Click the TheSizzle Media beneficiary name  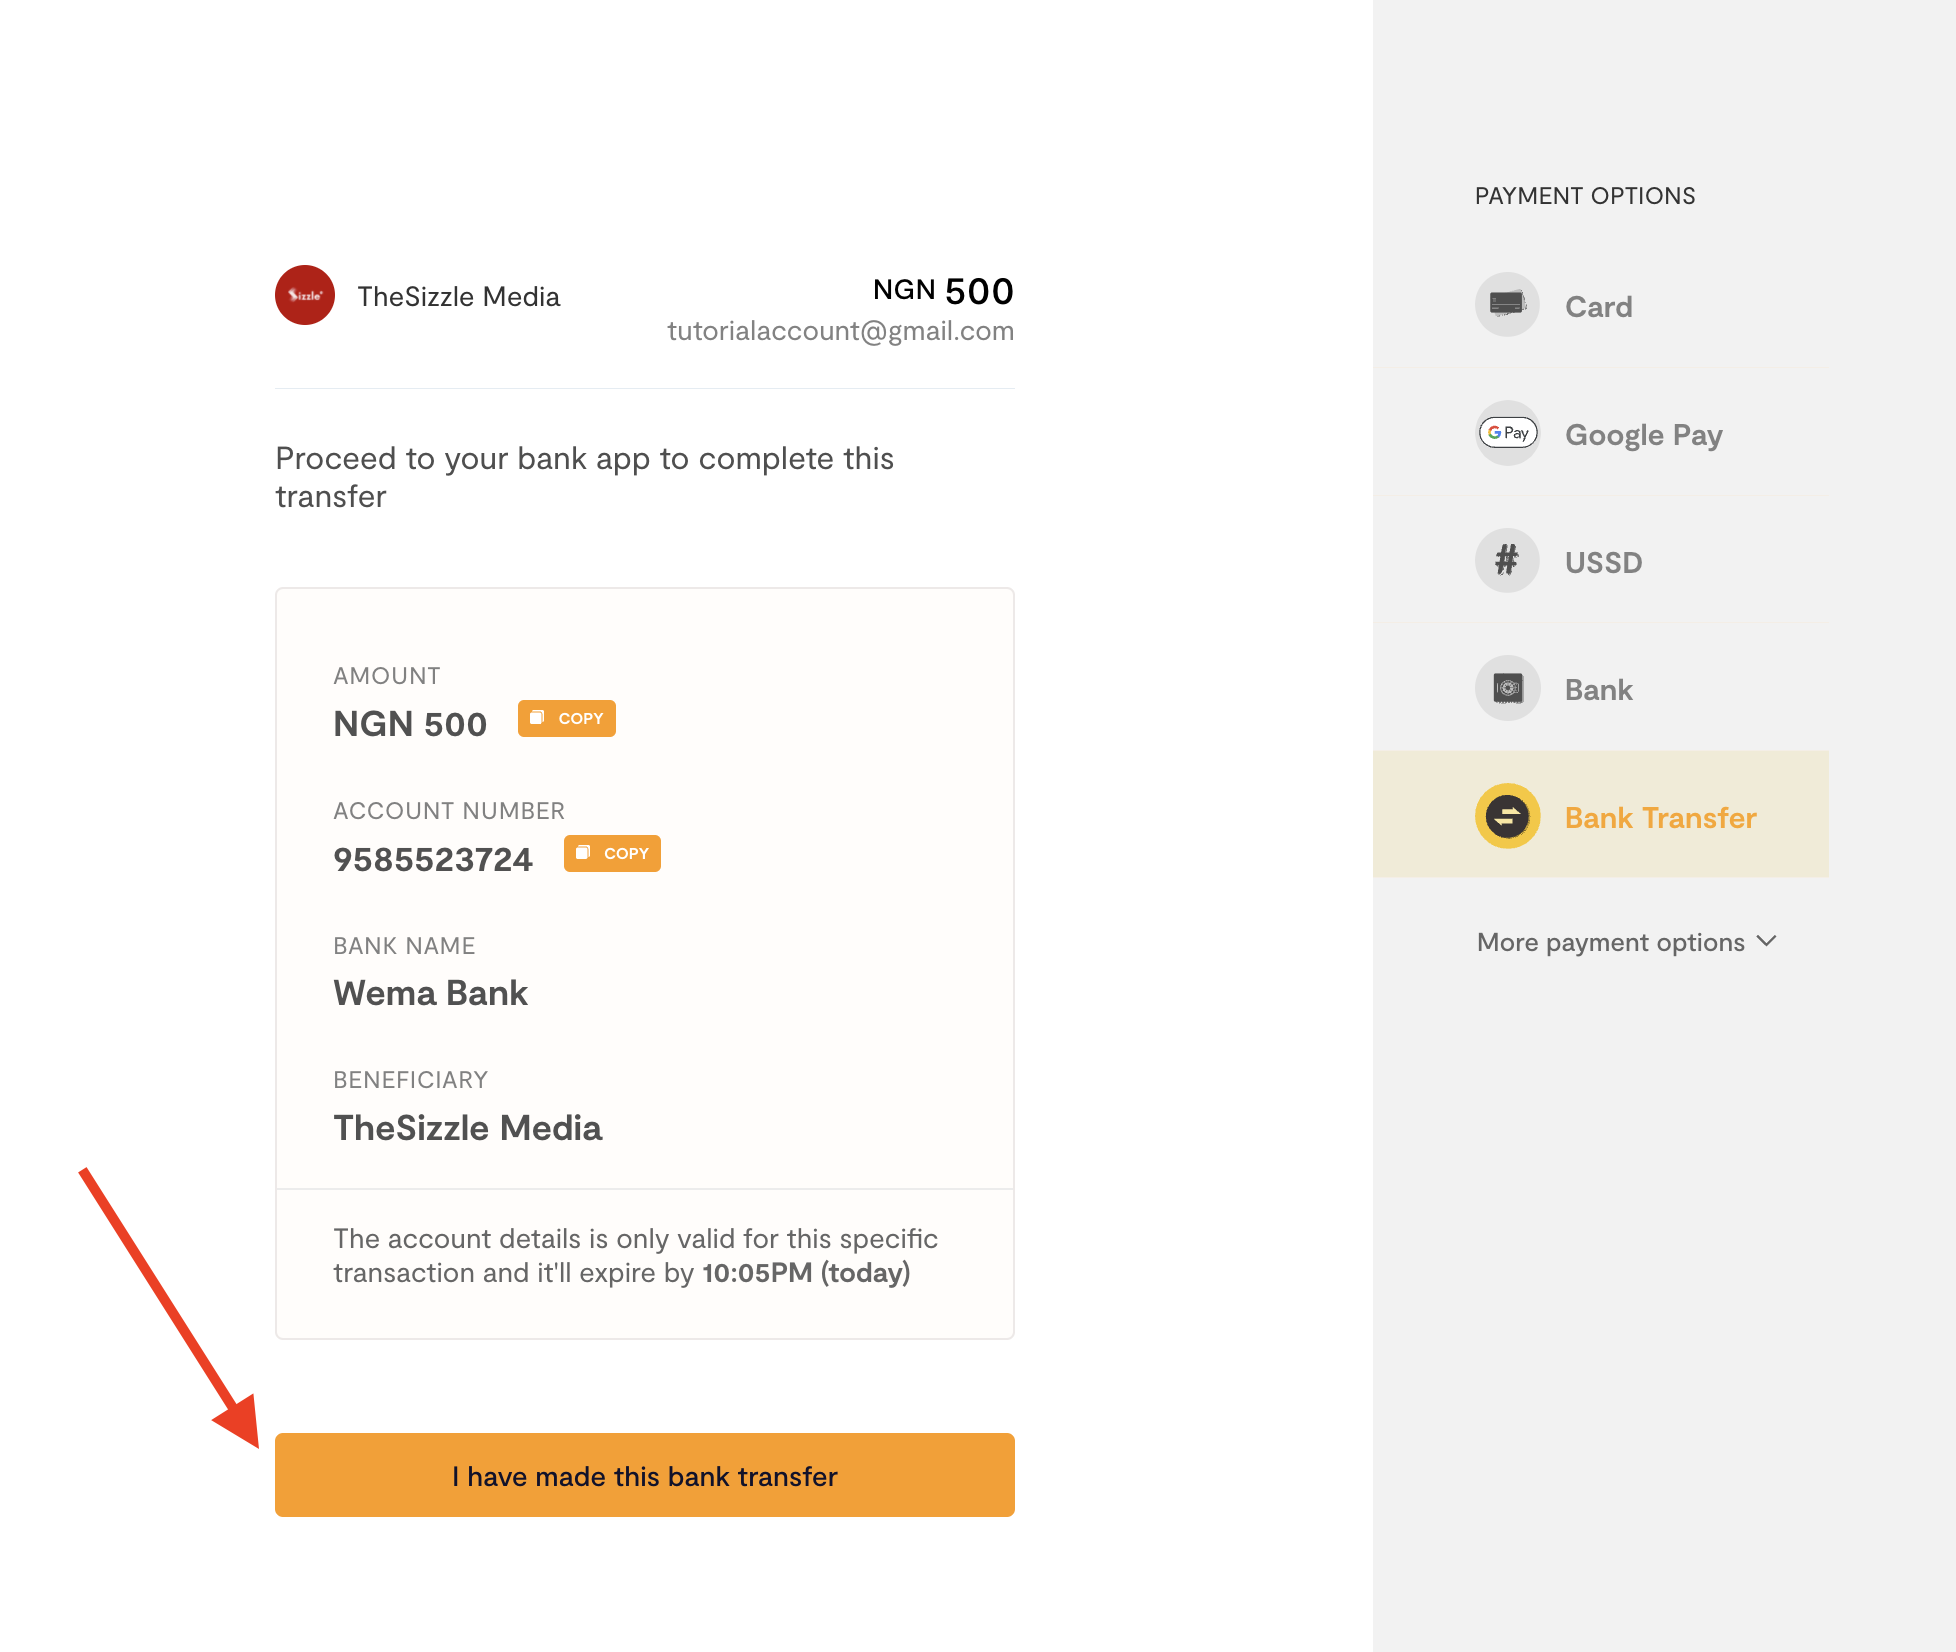pyautogui.click(x=467, y=1128)
